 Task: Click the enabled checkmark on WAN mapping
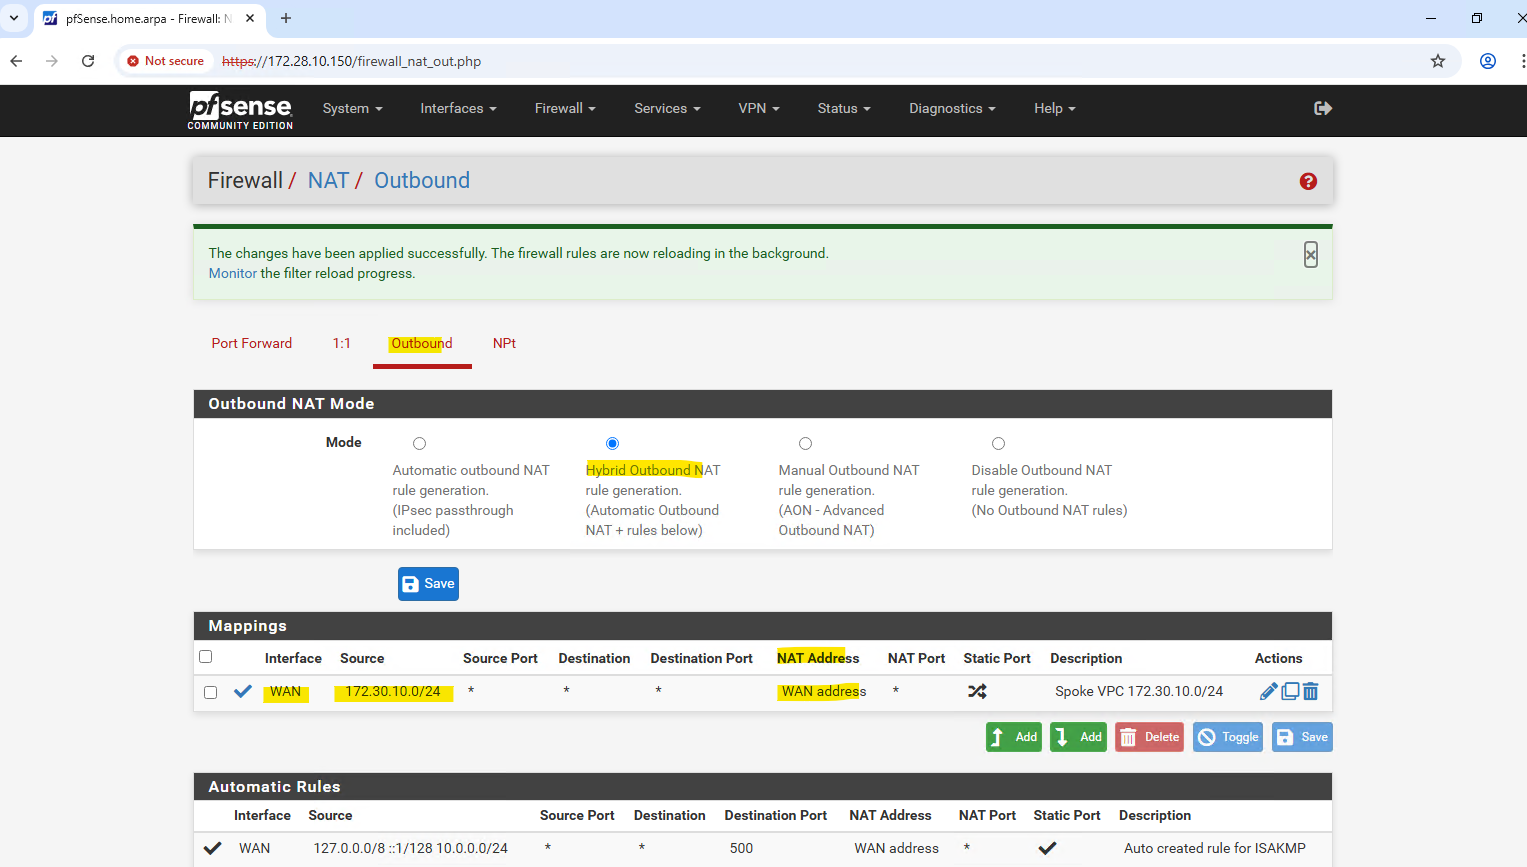pos(243,691)
